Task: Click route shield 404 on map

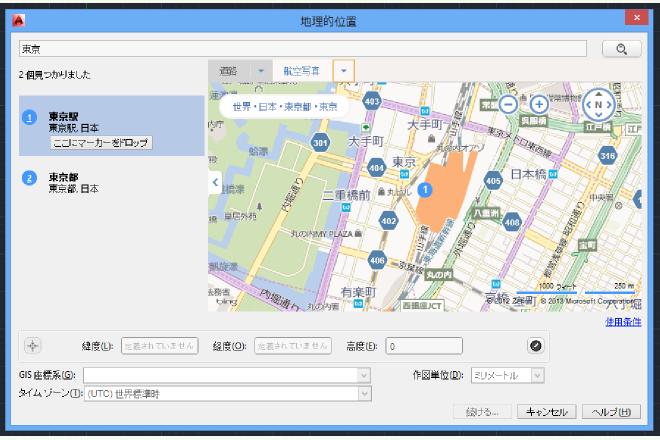Action: tap(376, 168)
